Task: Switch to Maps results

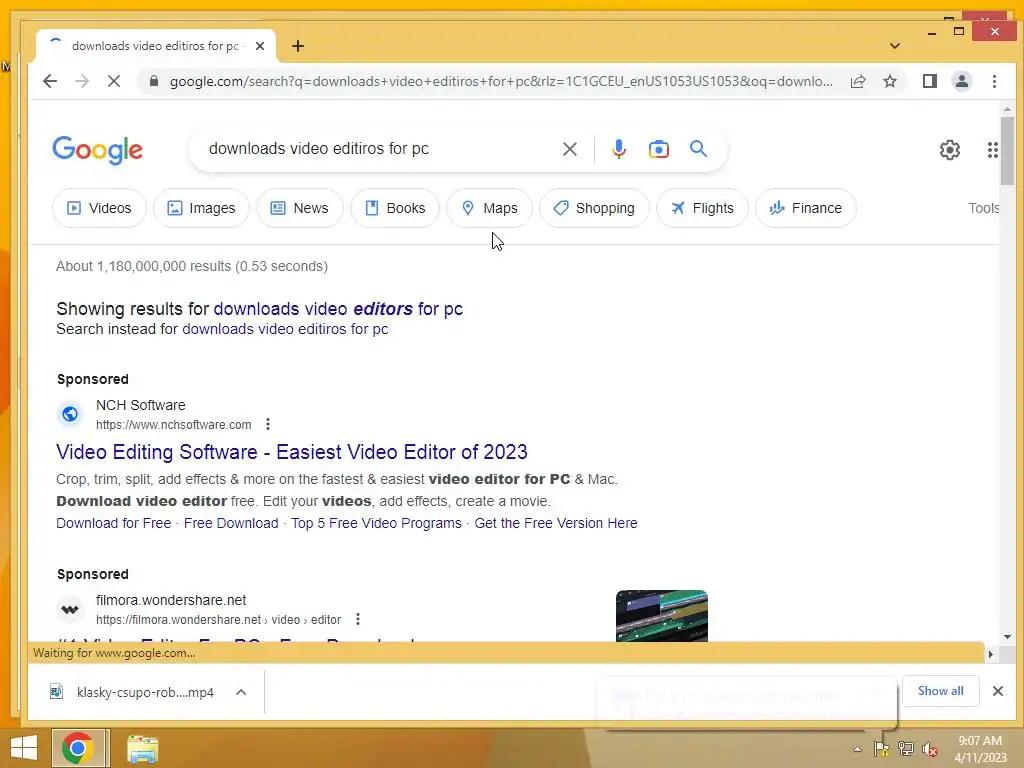Action: click(489, 208)
